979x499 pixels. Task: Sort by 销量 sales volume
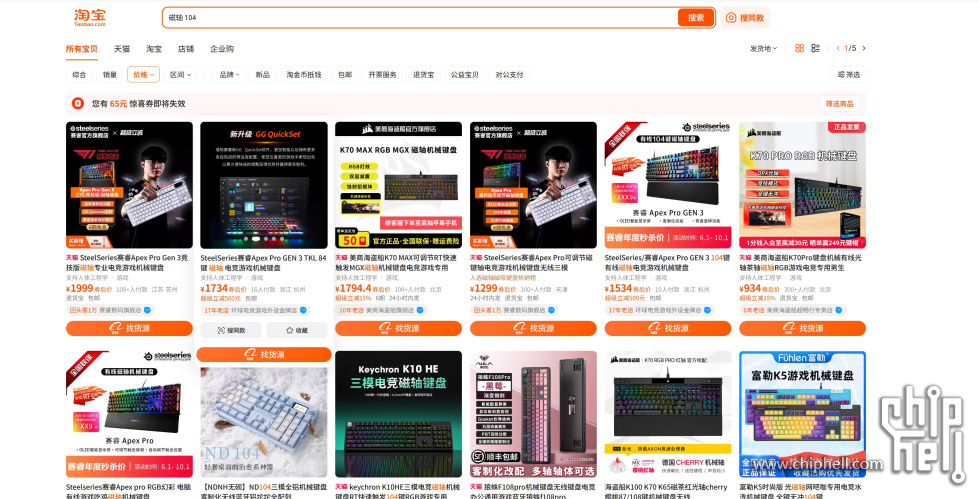pos(110,74)
